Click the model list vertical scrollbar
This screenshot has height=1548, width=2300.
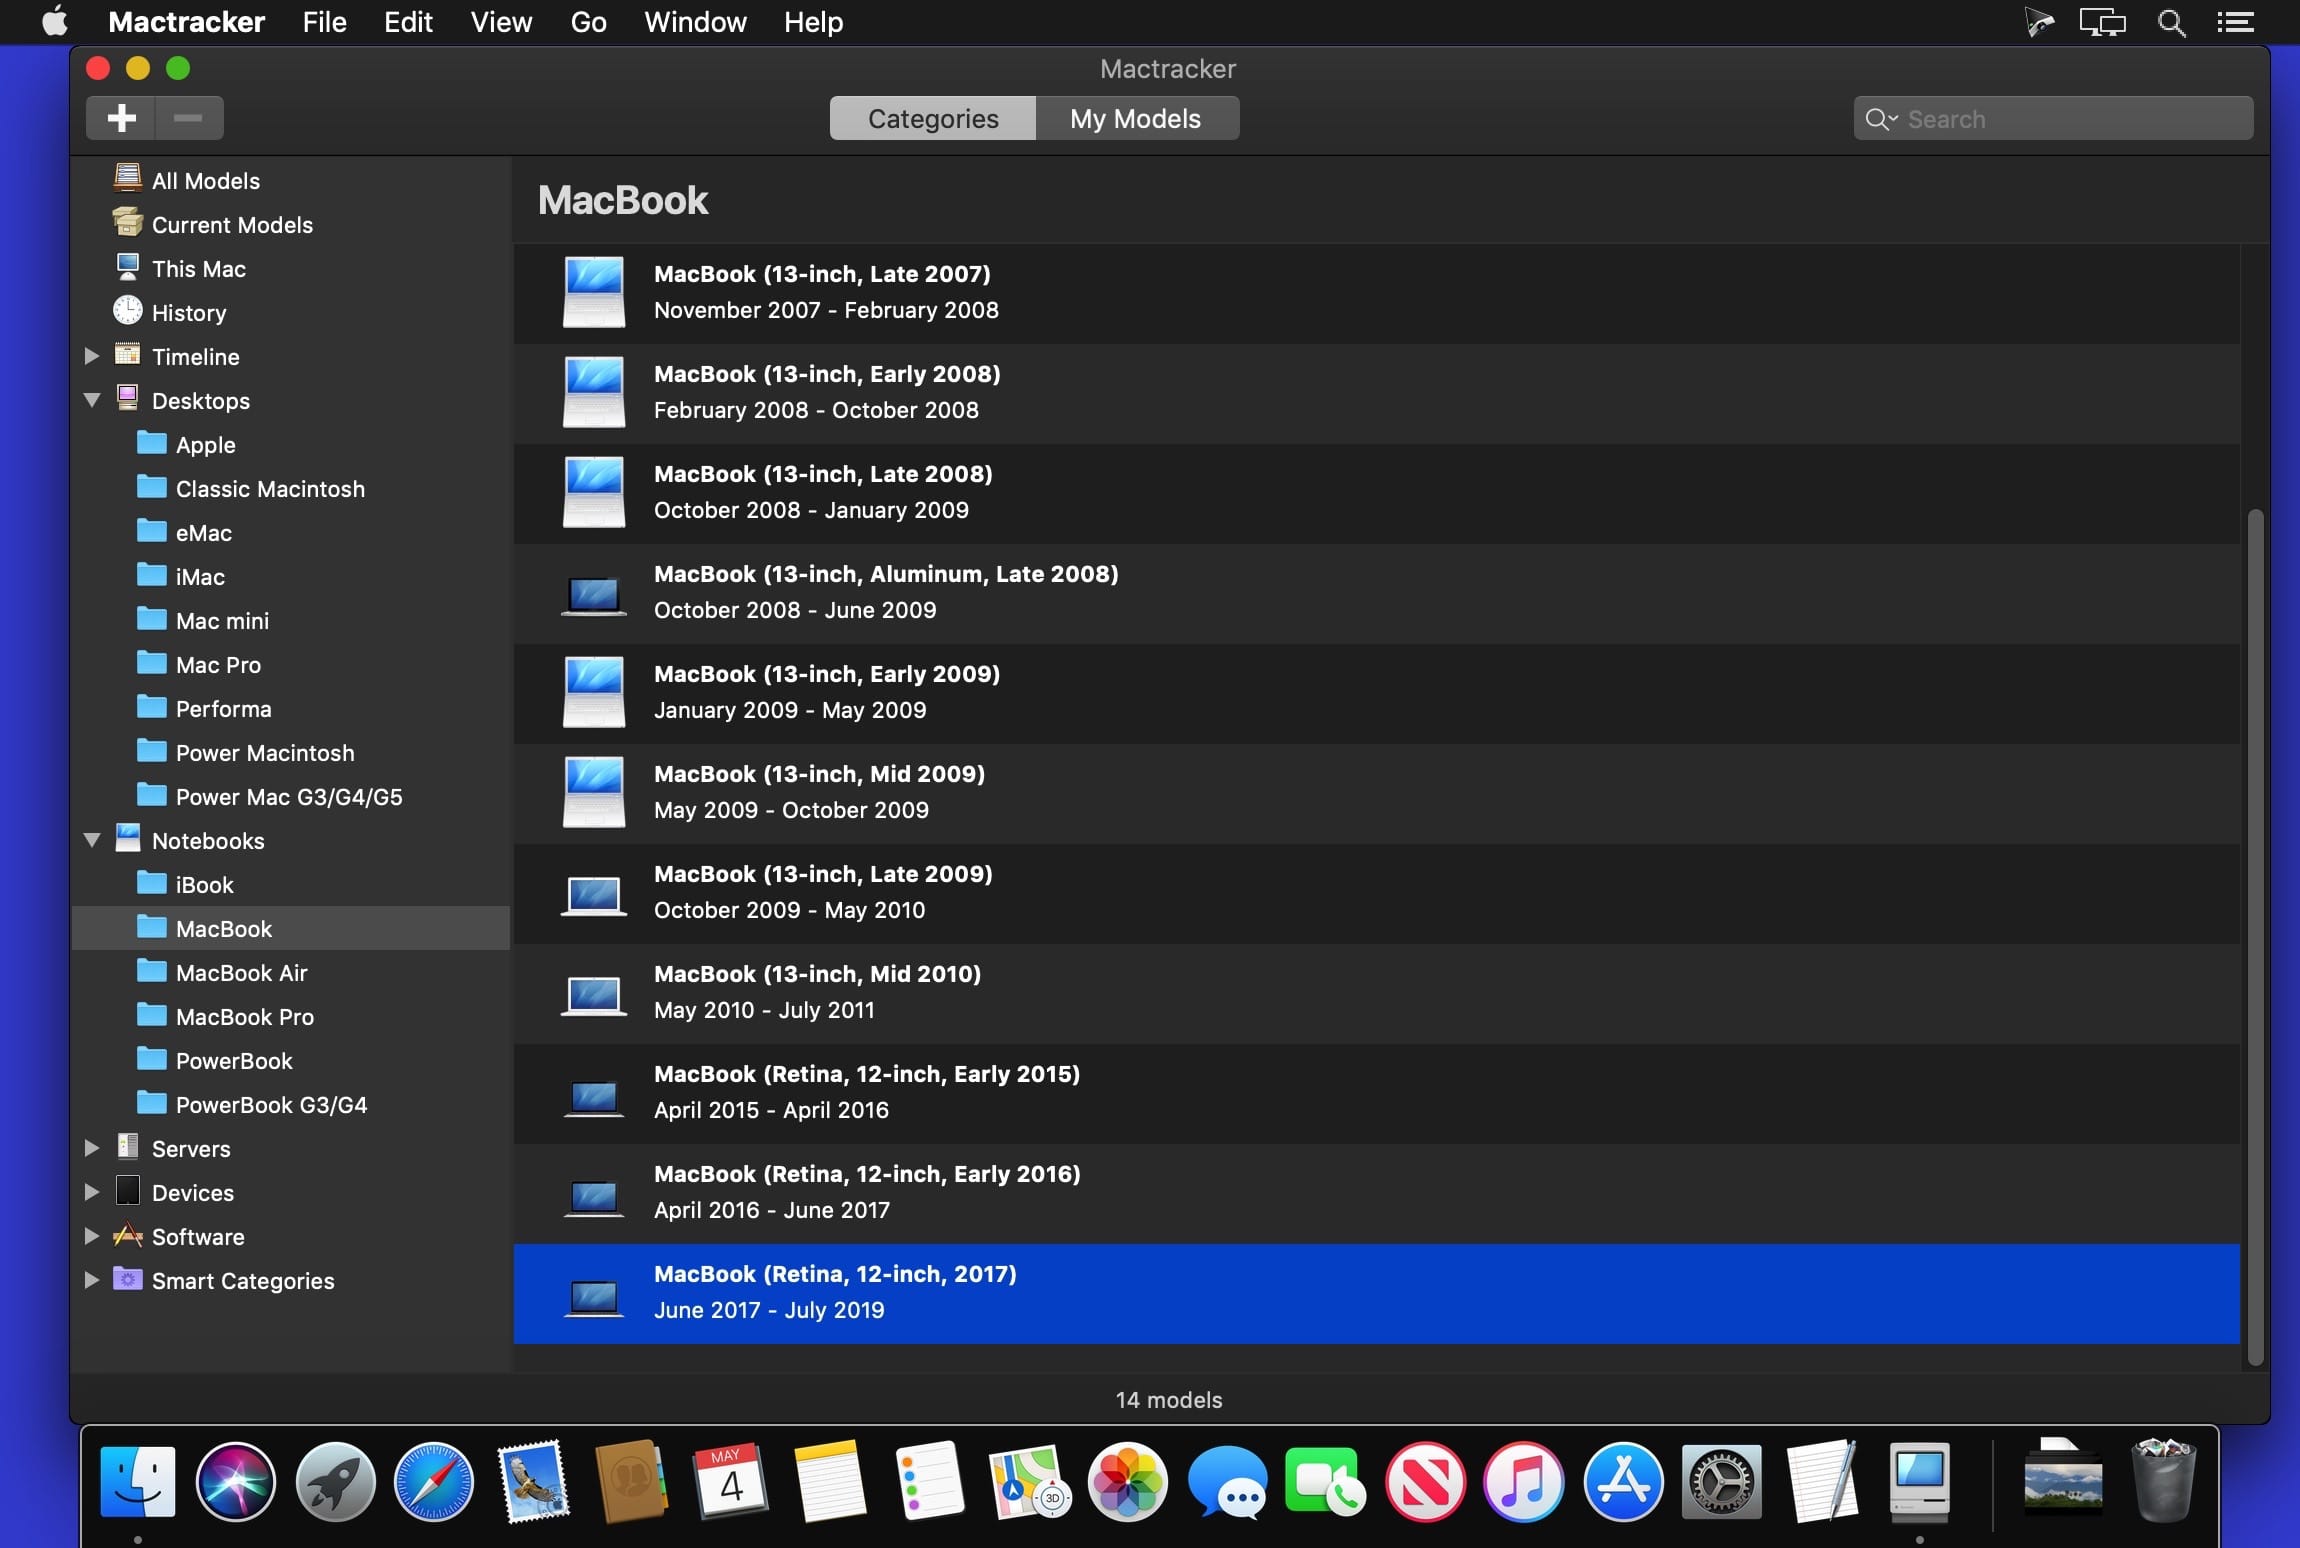tap(2254, 935)
